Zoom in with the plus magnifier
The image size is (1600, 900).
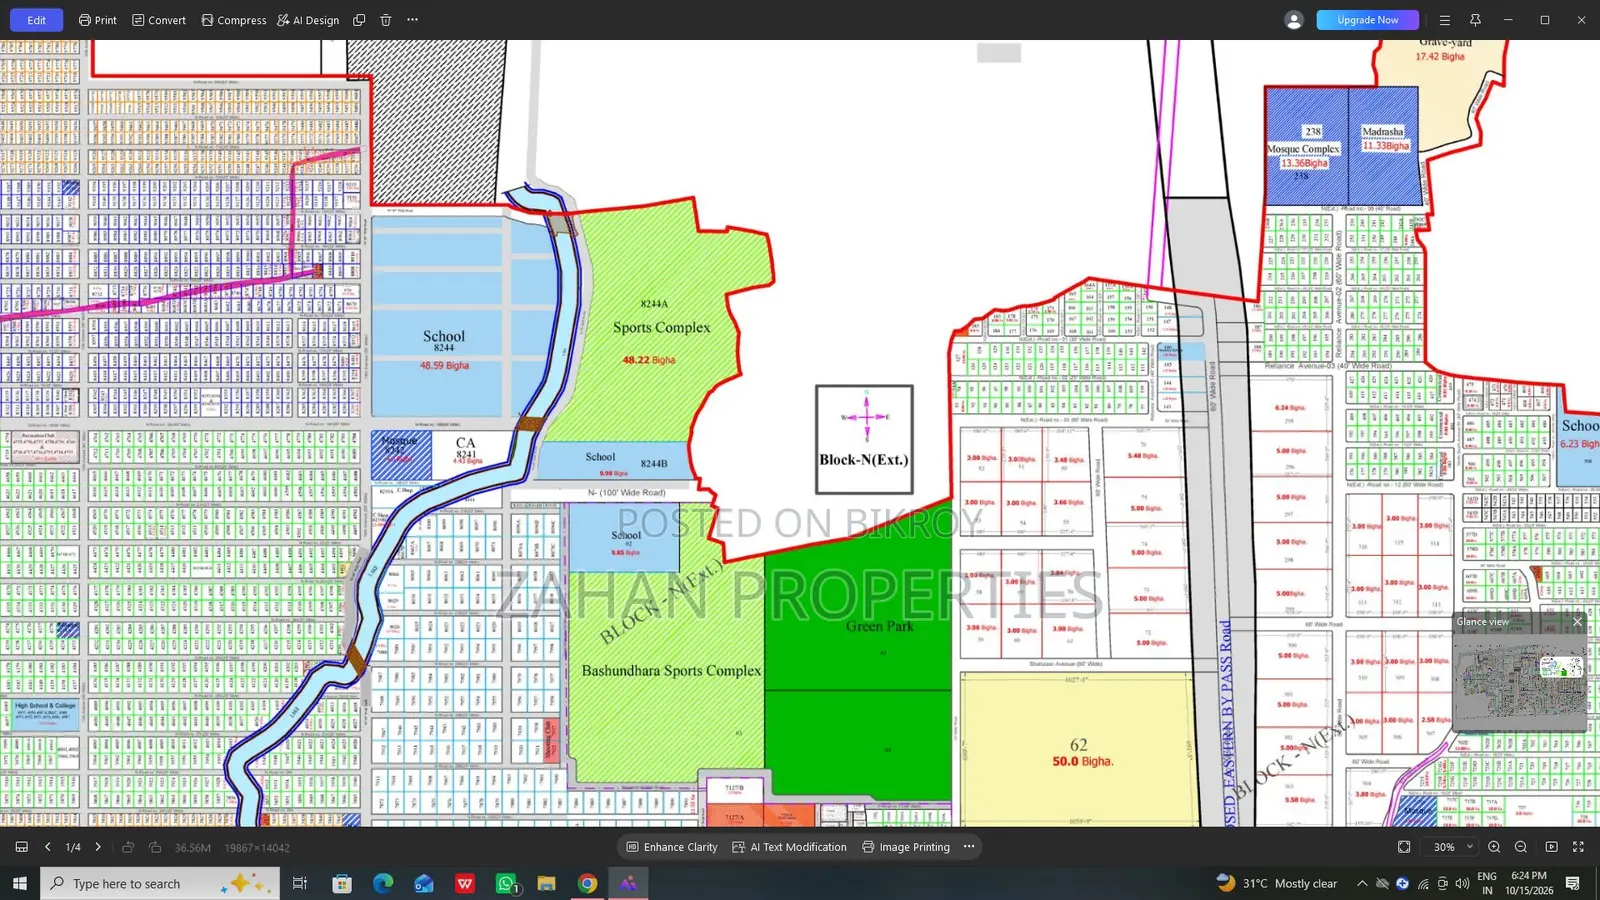1494,847
